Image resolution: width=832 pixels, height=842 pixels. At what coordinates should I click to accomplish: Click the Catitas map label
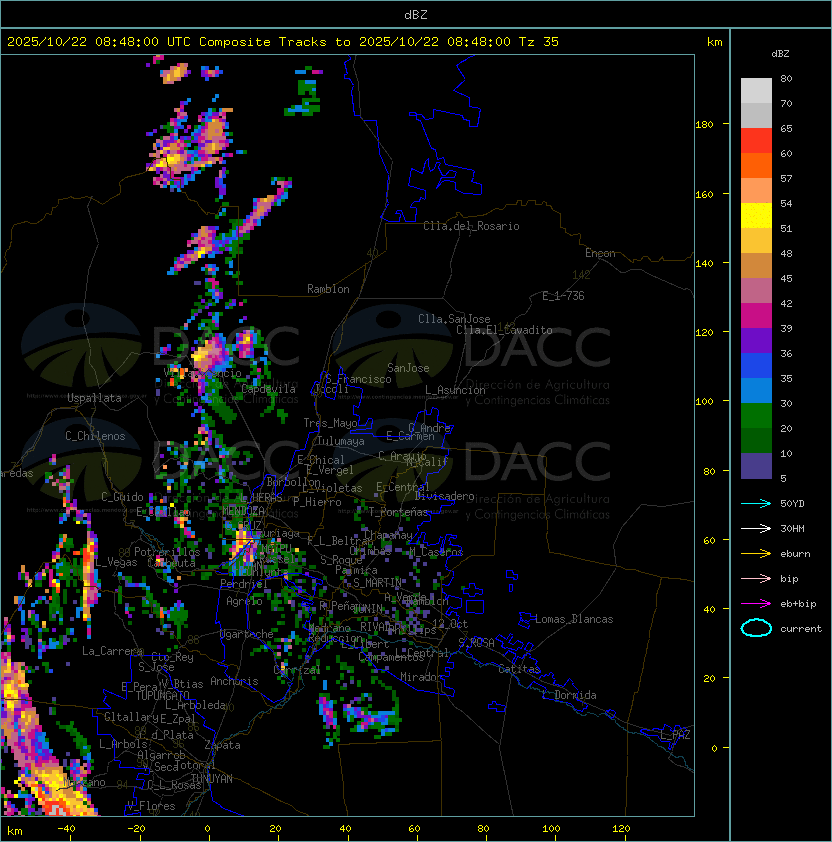(519, 669)
